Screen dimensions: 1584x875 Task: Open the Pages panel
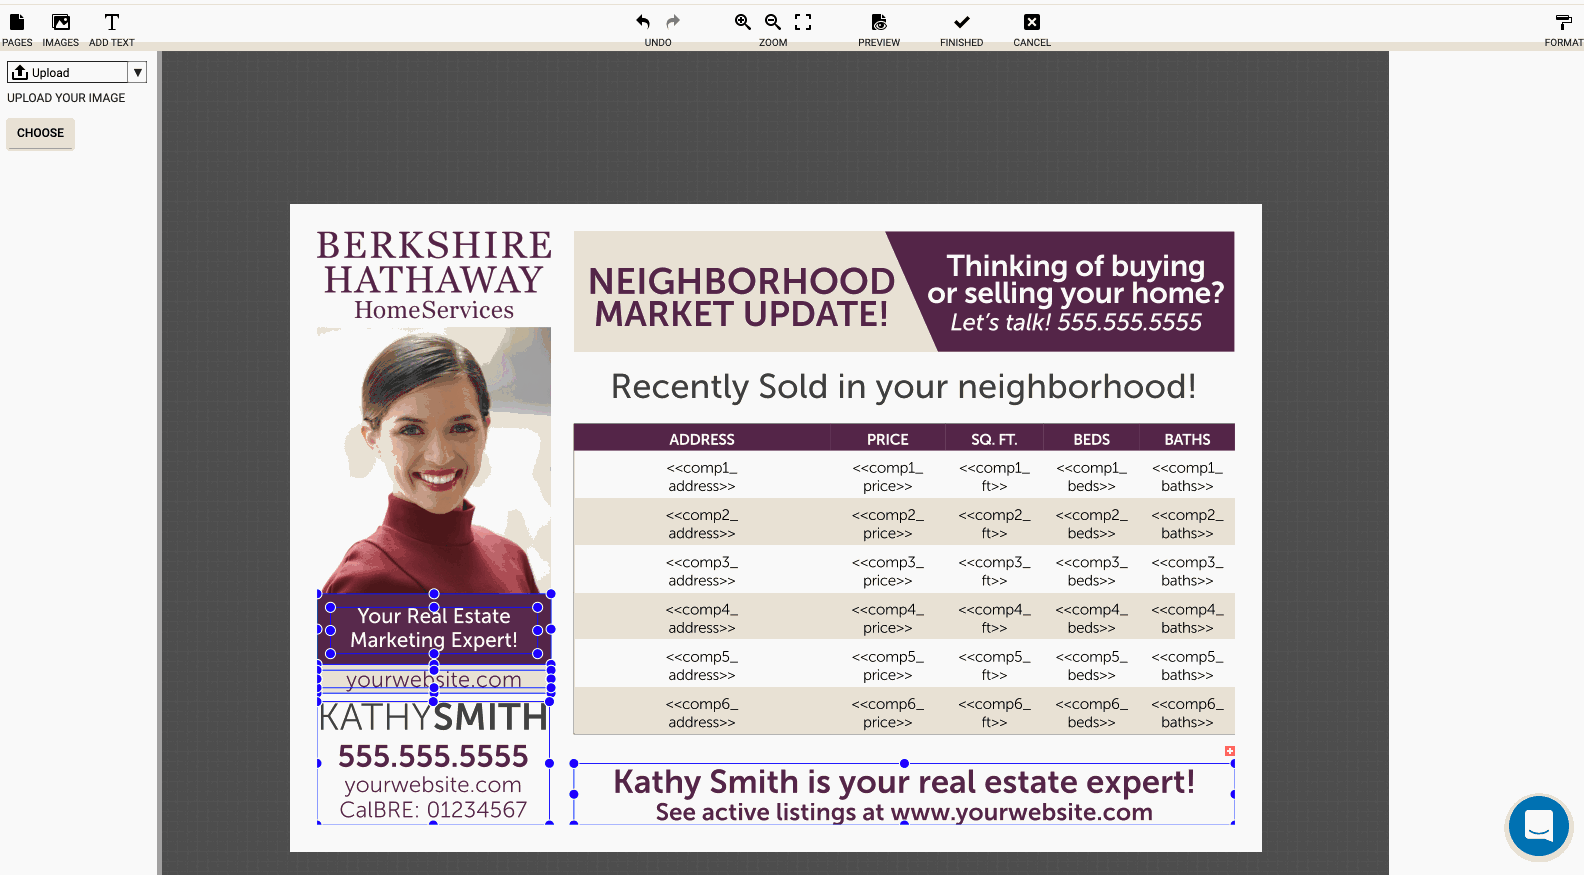(x=17, y=29)
